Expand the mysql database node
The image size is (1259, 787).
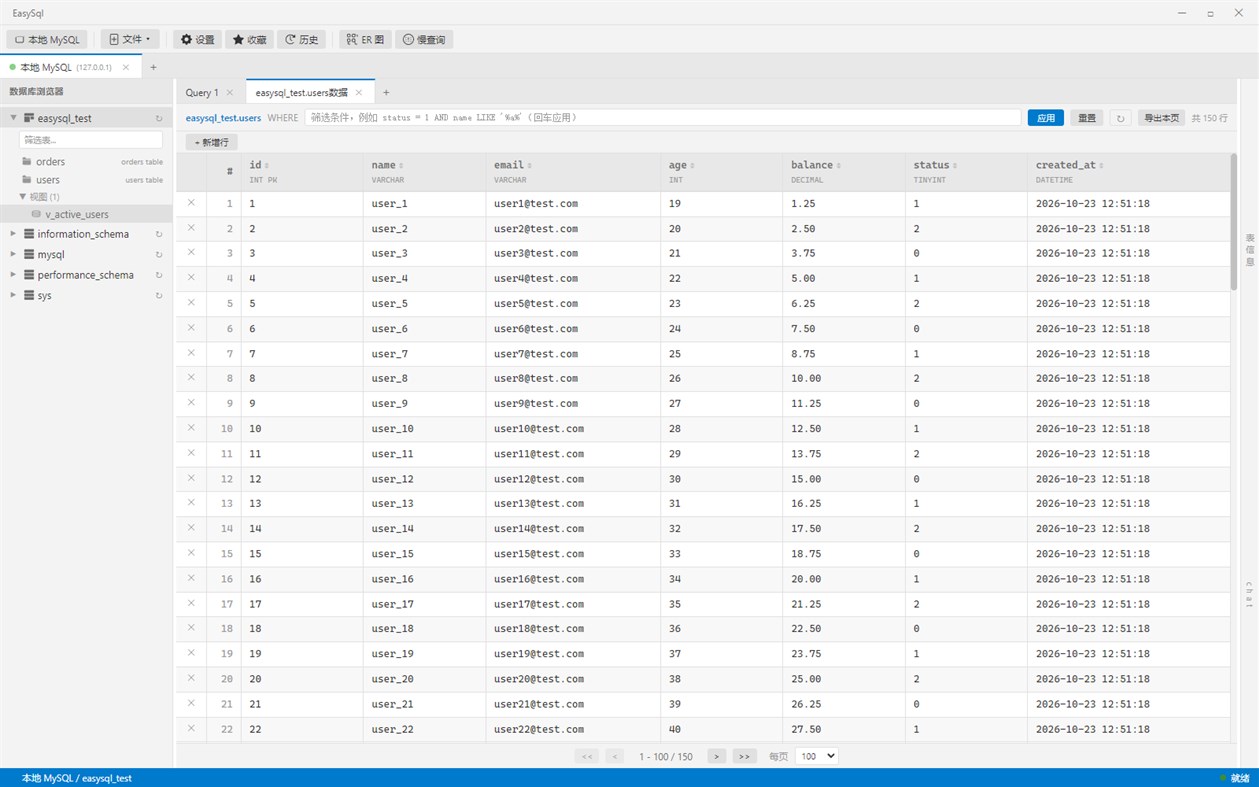[x=13, y=255]
